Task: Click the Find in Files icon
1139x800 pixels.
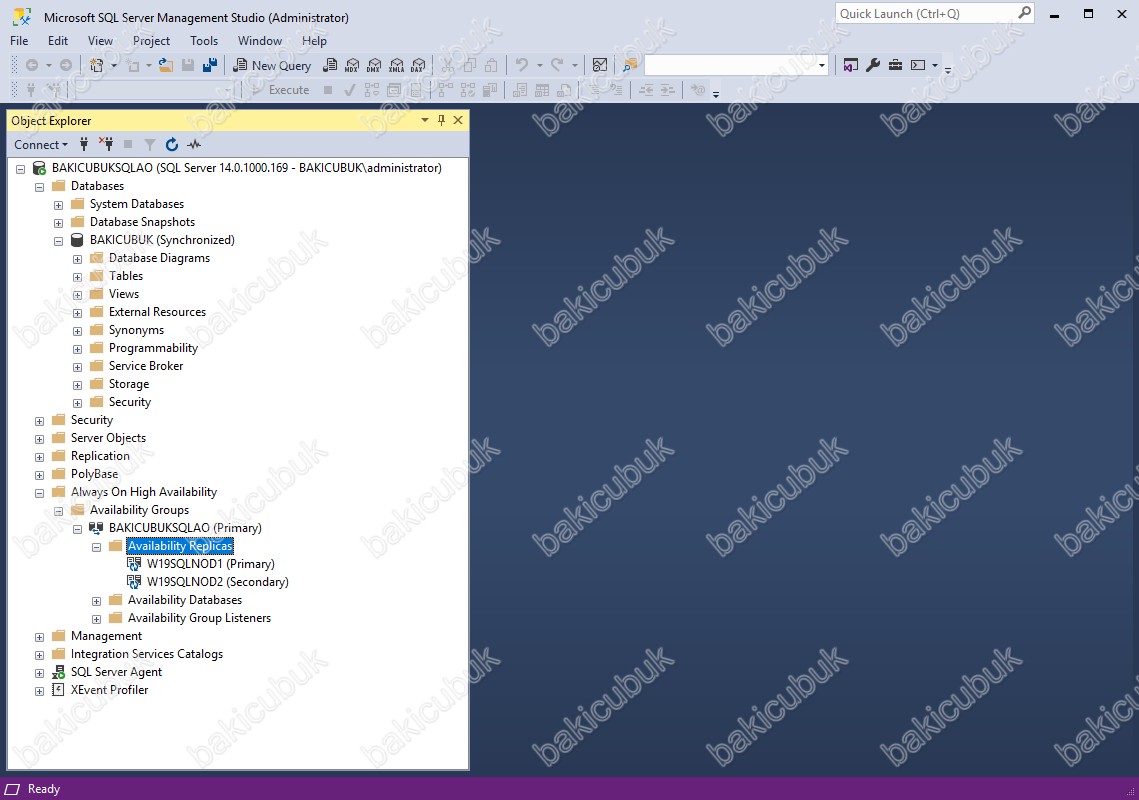Action: tap(630, 65)
